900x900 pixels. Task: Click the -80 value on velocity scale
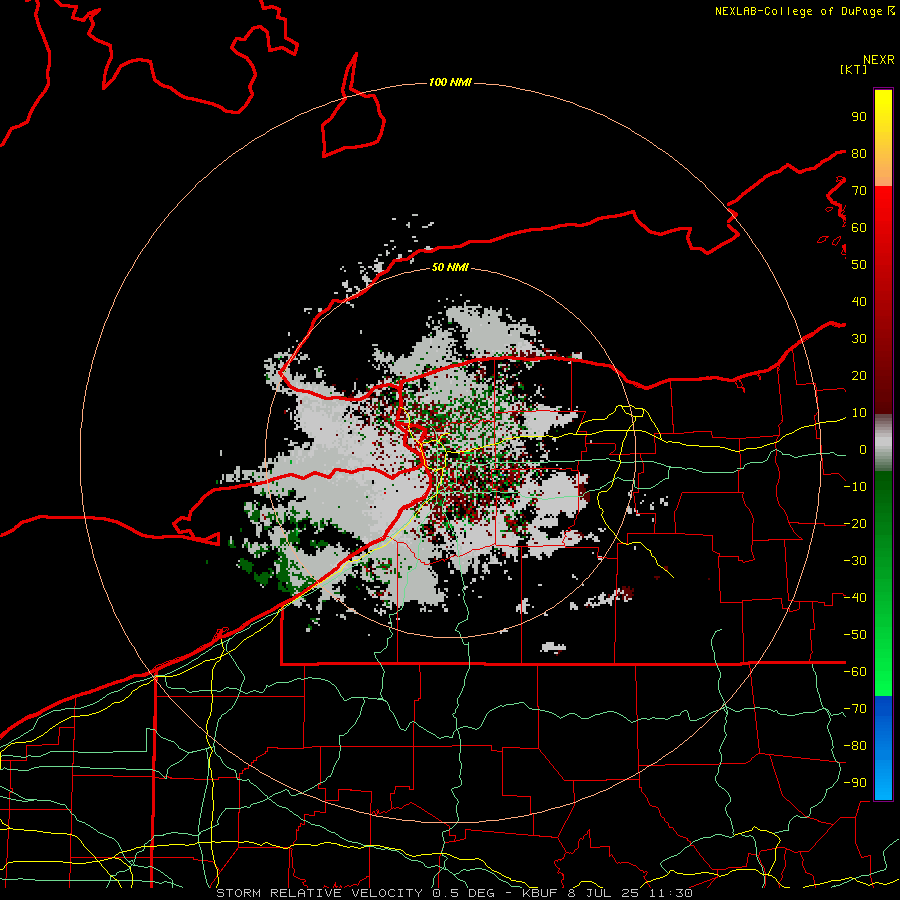[x=855, y=746]
